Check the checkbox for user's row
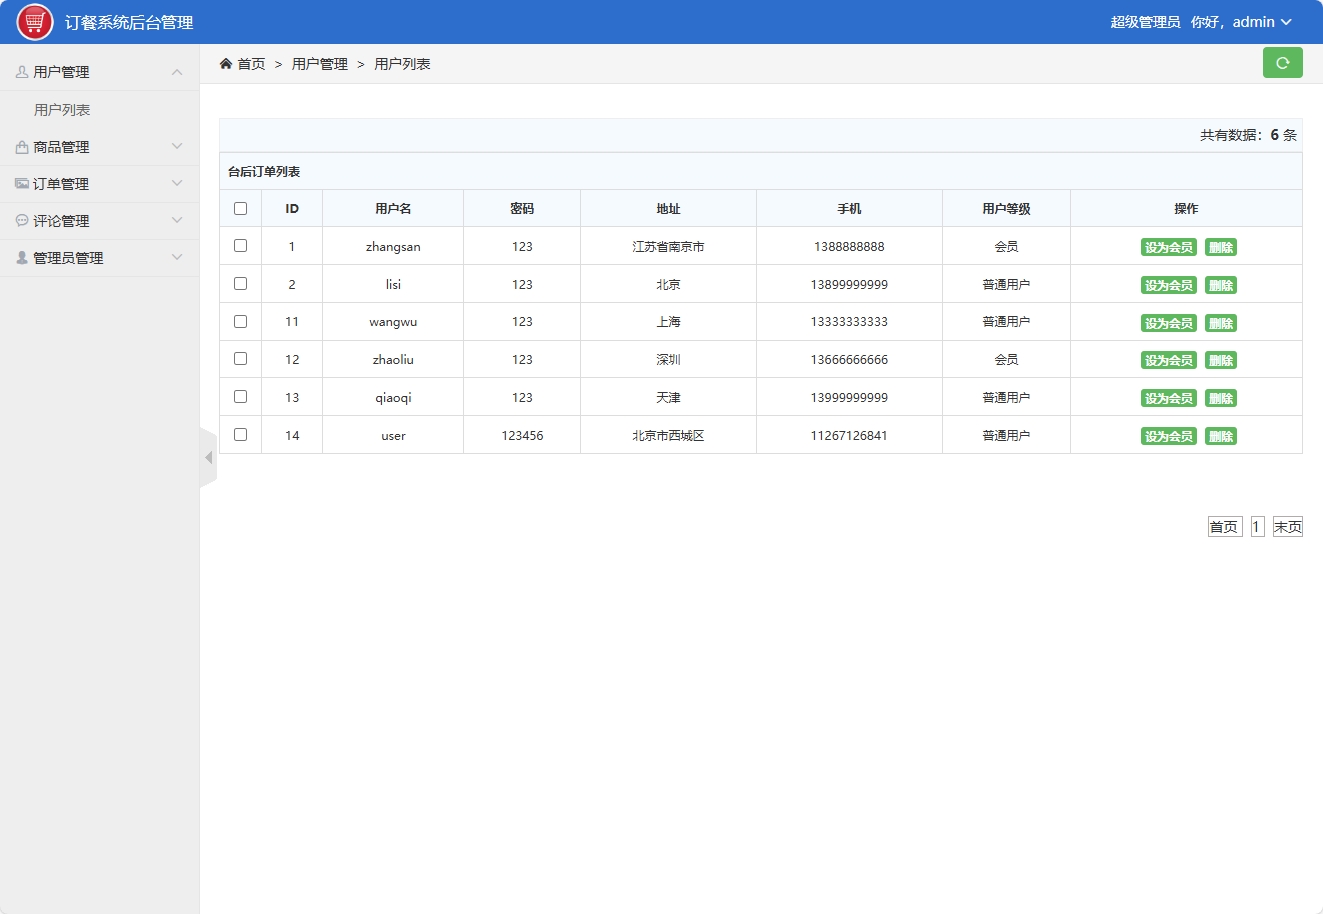This screenshot has height=914, width=1323. [240, 434]
